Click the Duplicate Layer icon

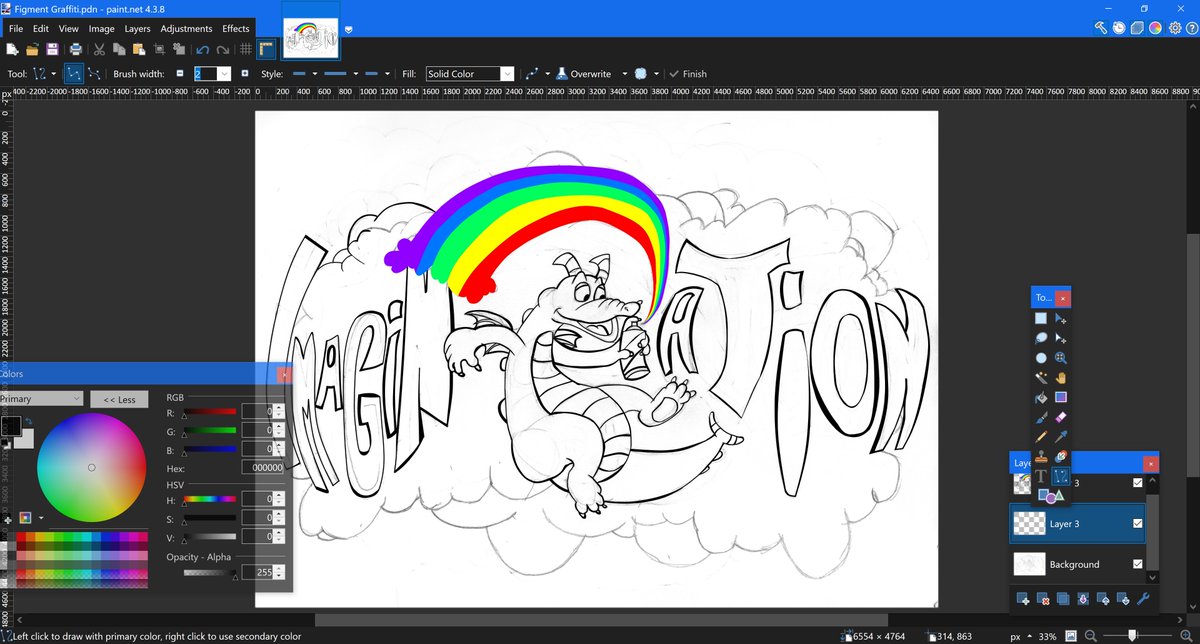pyautogui.click(x=1063, y=599)
